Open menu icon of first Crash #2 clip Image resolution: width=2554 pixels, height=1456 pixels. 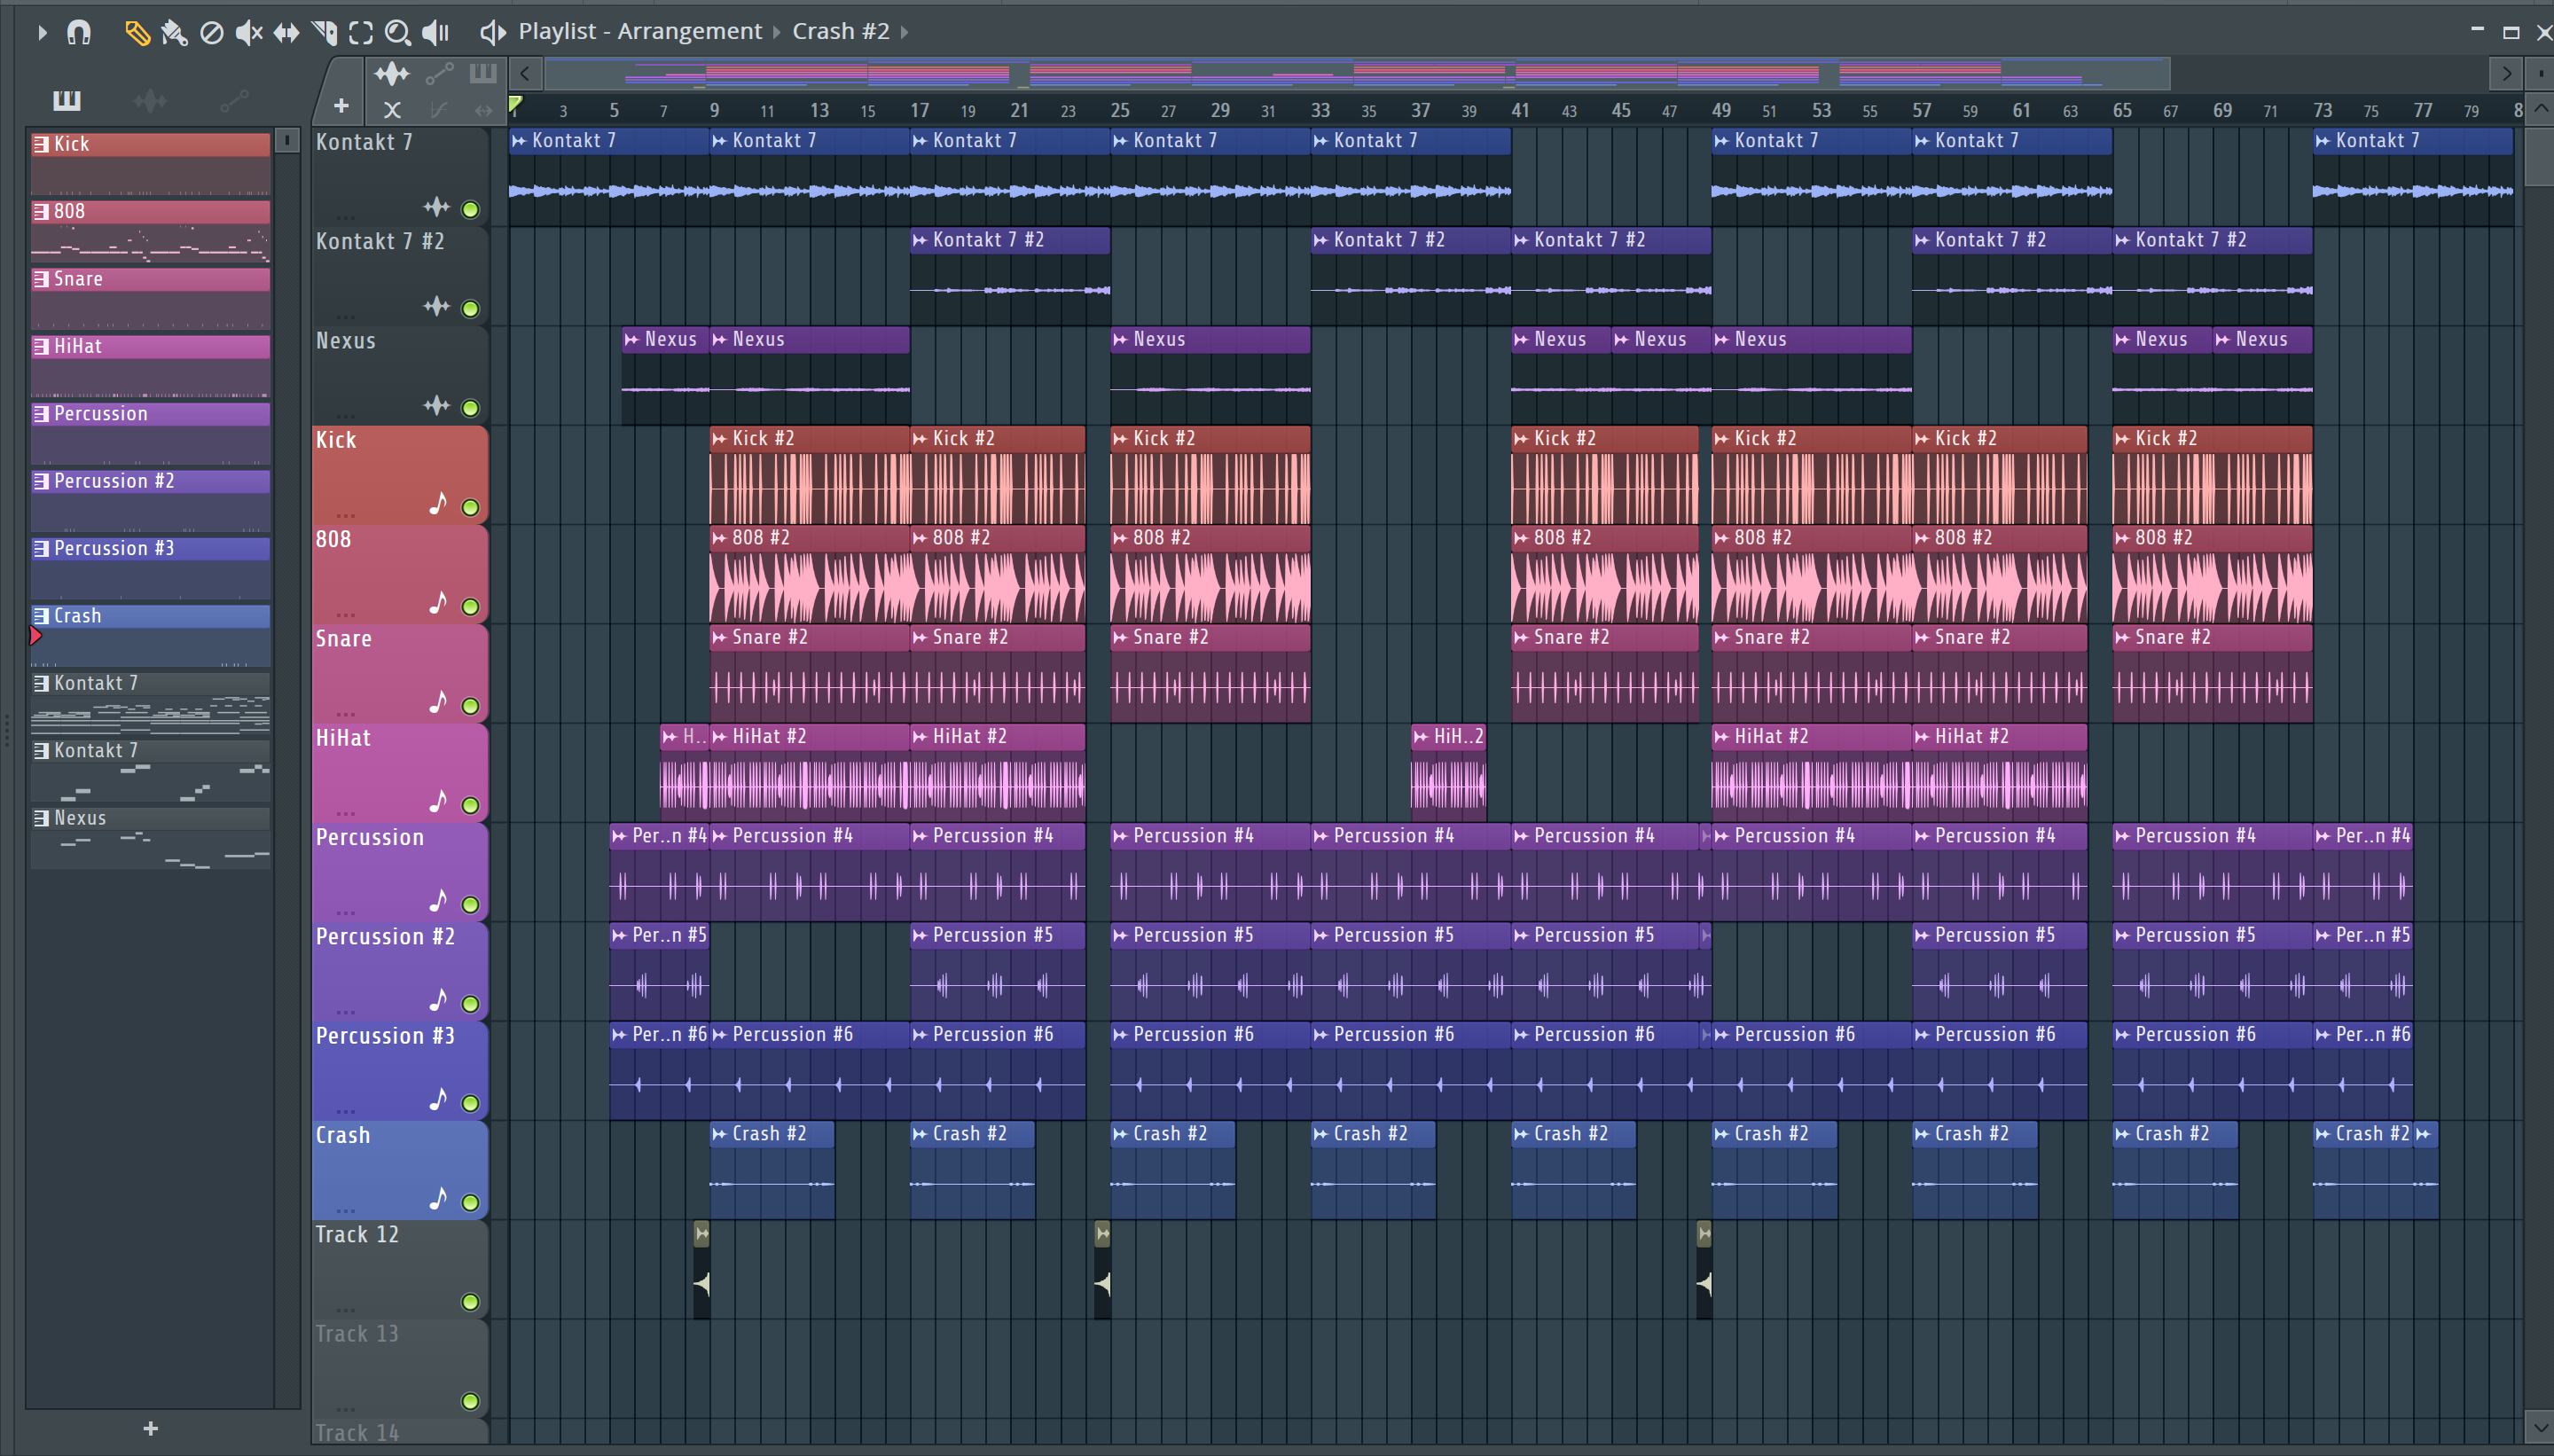(x=719, y=1133)
